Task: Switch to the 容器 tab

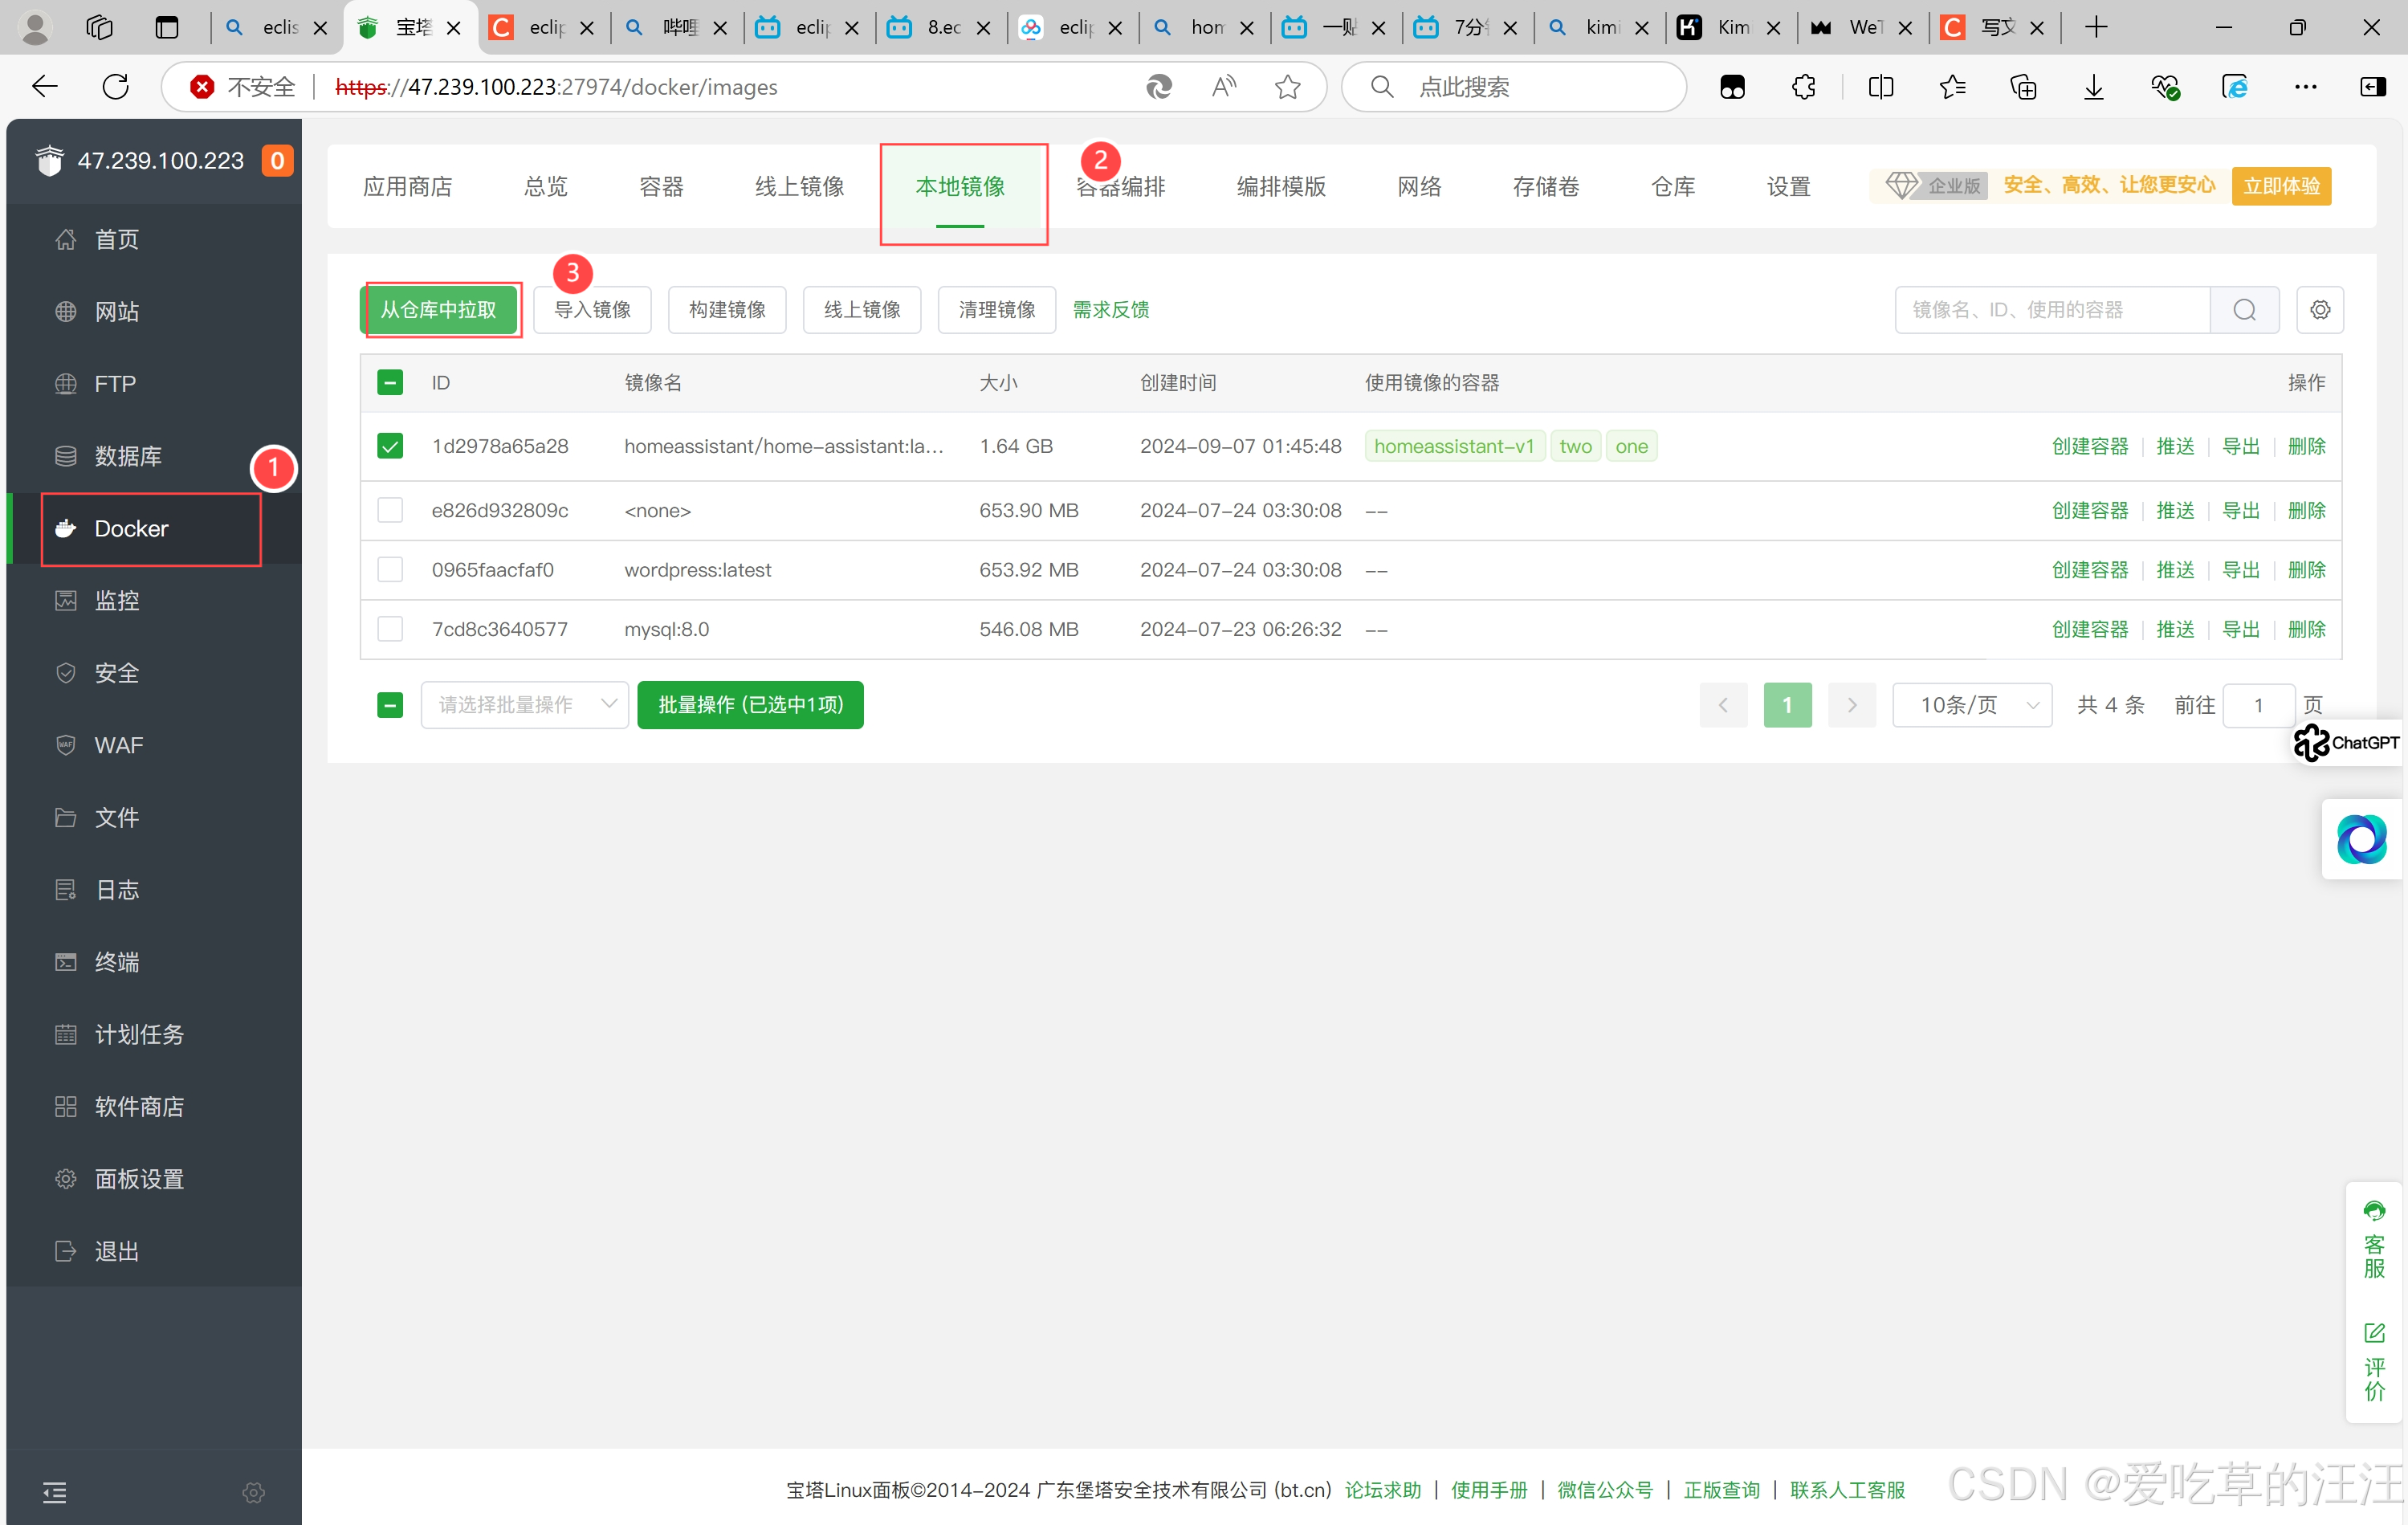Action: [661, 187]
